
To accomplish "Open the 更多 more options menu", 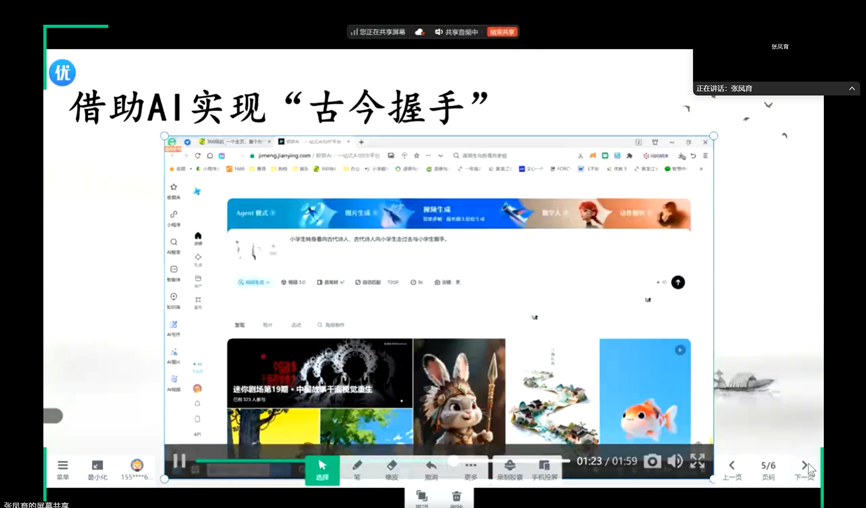I will tap(470, 468).
